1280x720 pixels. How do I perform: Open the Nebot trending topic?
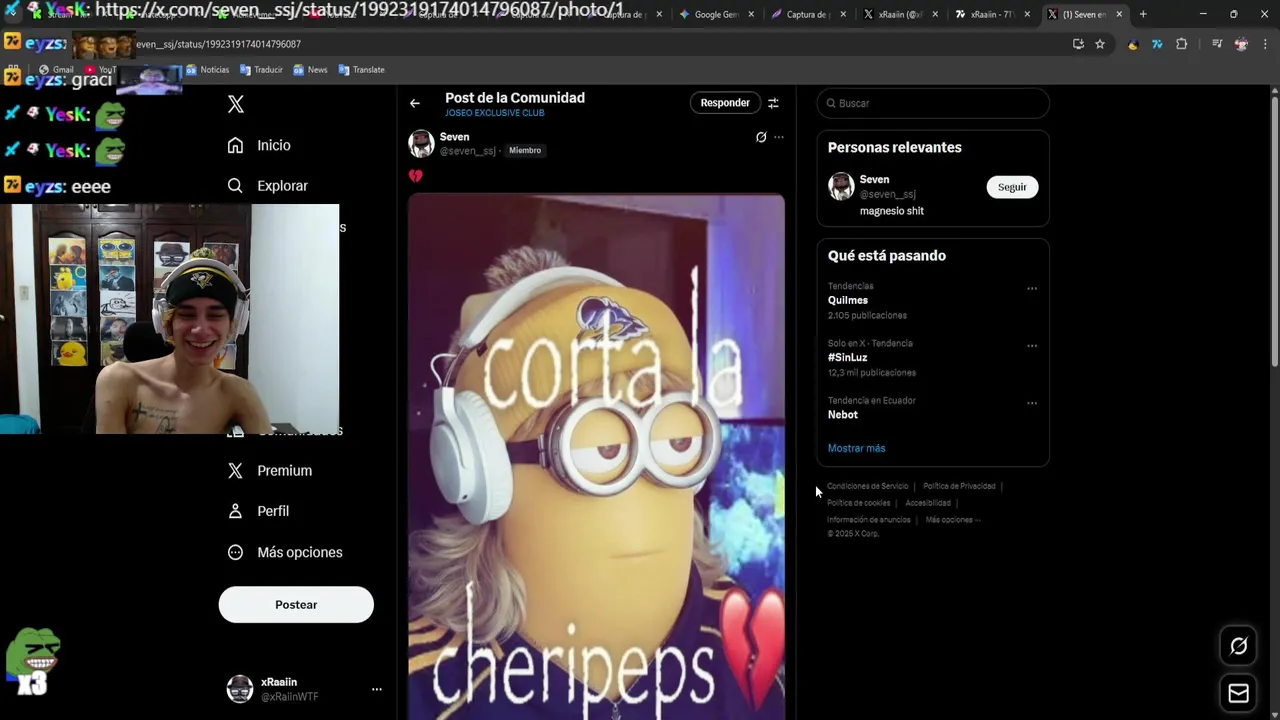[x=843, y=414]
